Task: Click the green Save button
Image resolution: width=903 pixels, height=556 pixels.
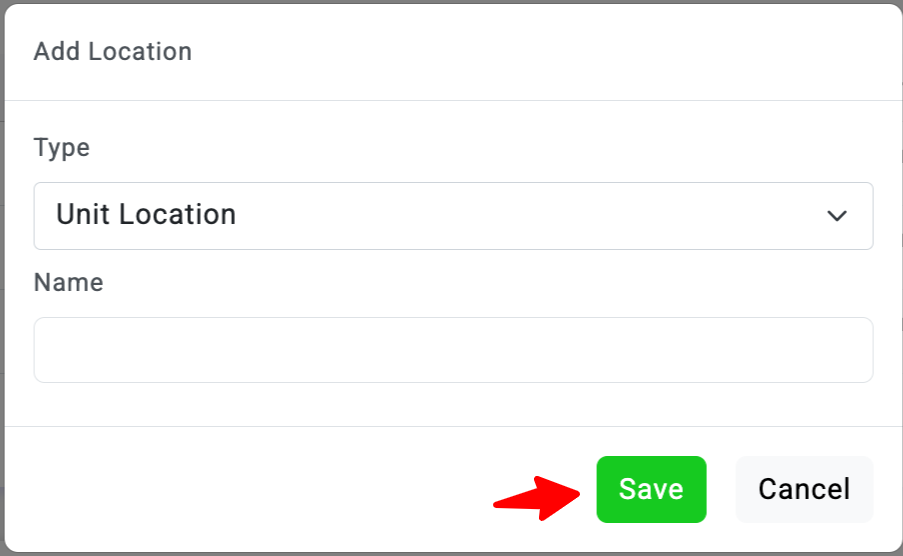Action: (651, 489)
